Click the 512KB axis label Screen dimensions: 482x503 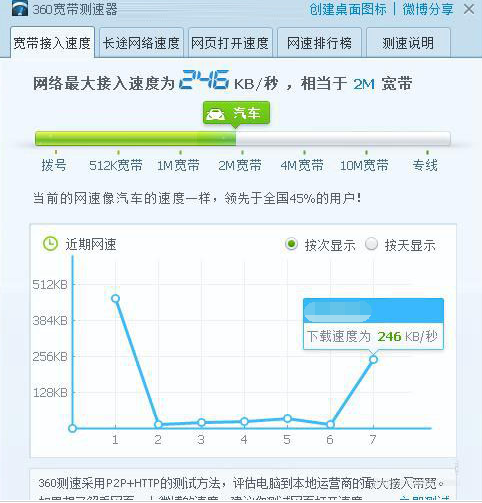(50, 285)
